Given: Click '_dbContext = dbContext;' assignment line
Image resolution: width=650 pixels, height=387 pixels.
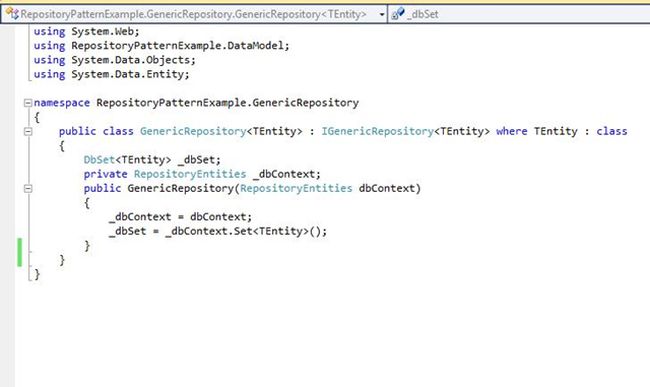Looking at the screenshot, I should 180,217.
